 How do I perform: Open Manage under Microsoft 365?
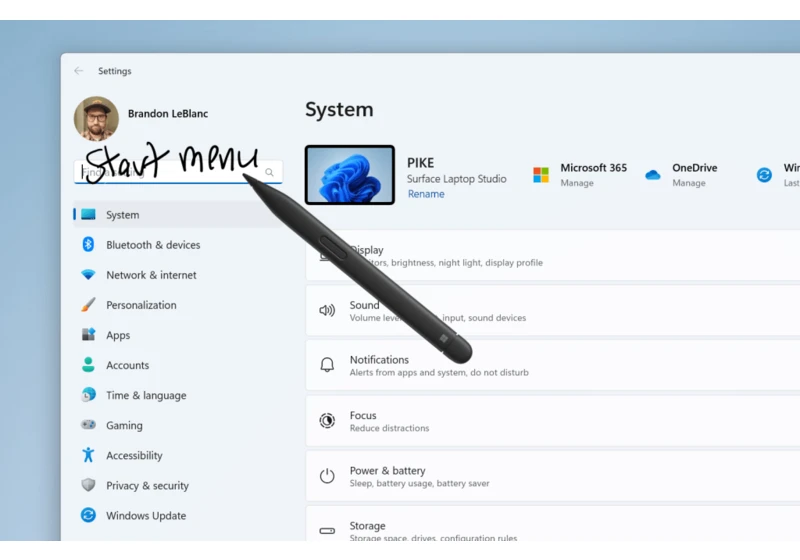pos(577,183)
